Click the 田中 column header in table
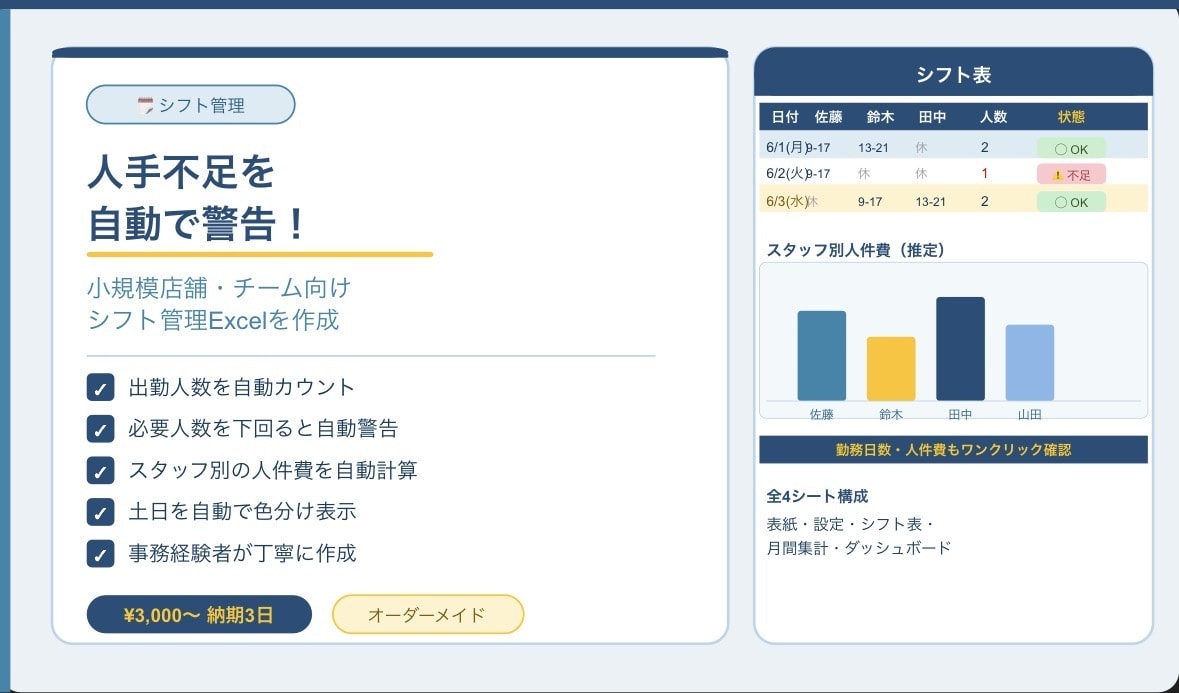 [x=932, y=117]
